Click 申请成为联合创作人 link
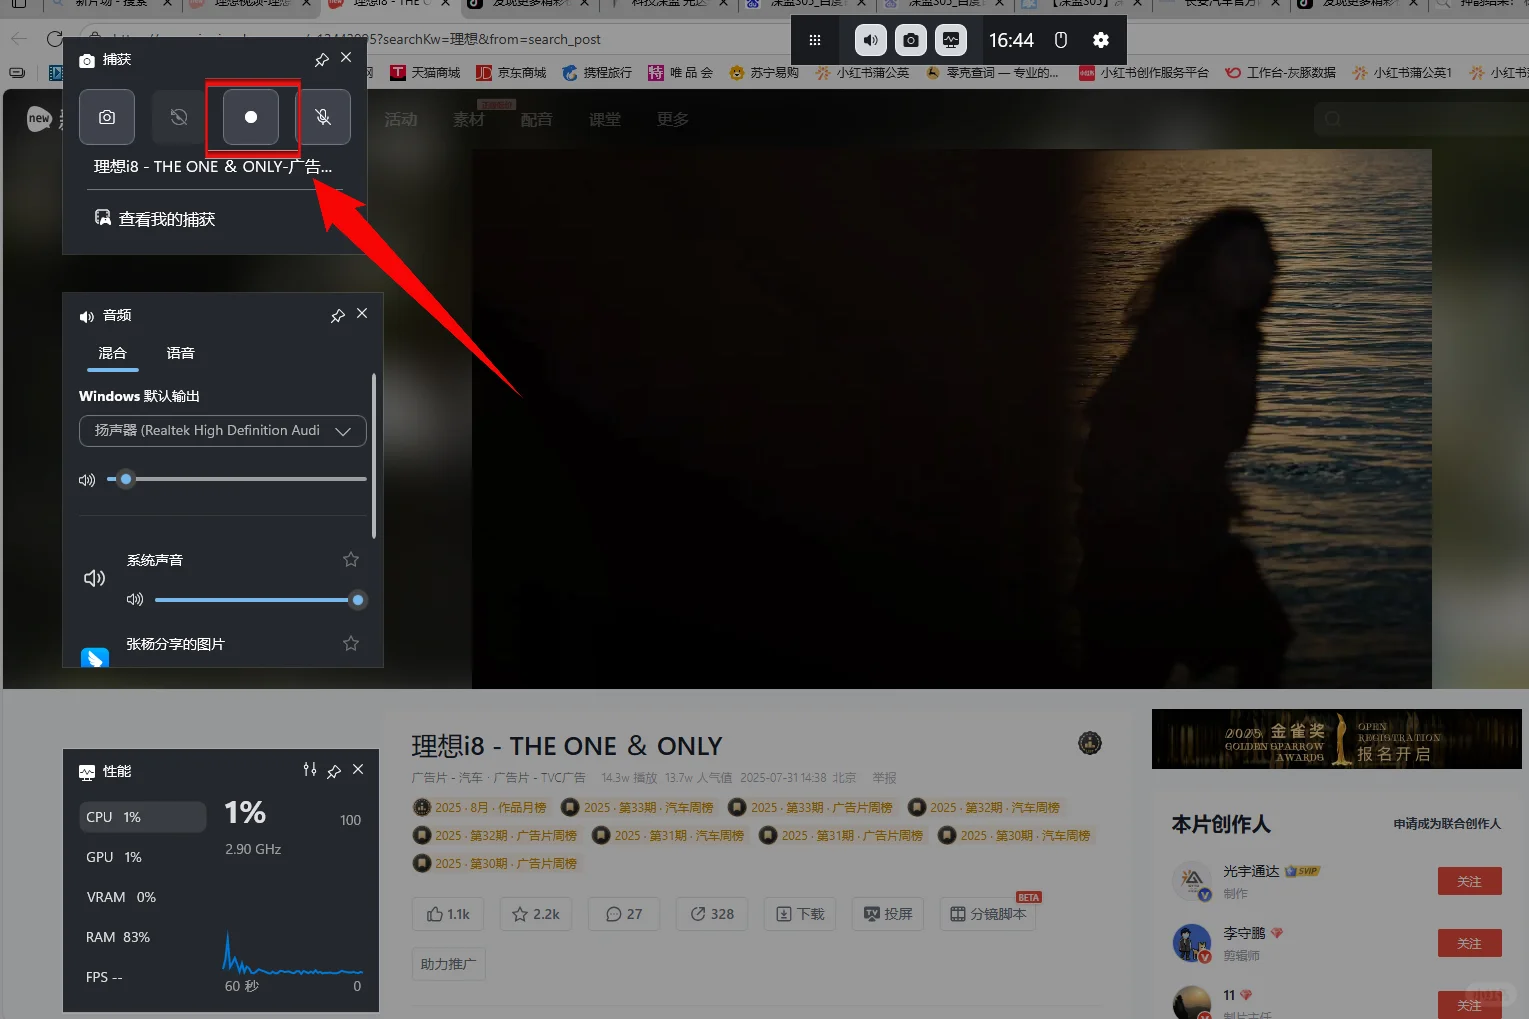This screenshot has width=1529, height=1019. (x=1447, y=824)
